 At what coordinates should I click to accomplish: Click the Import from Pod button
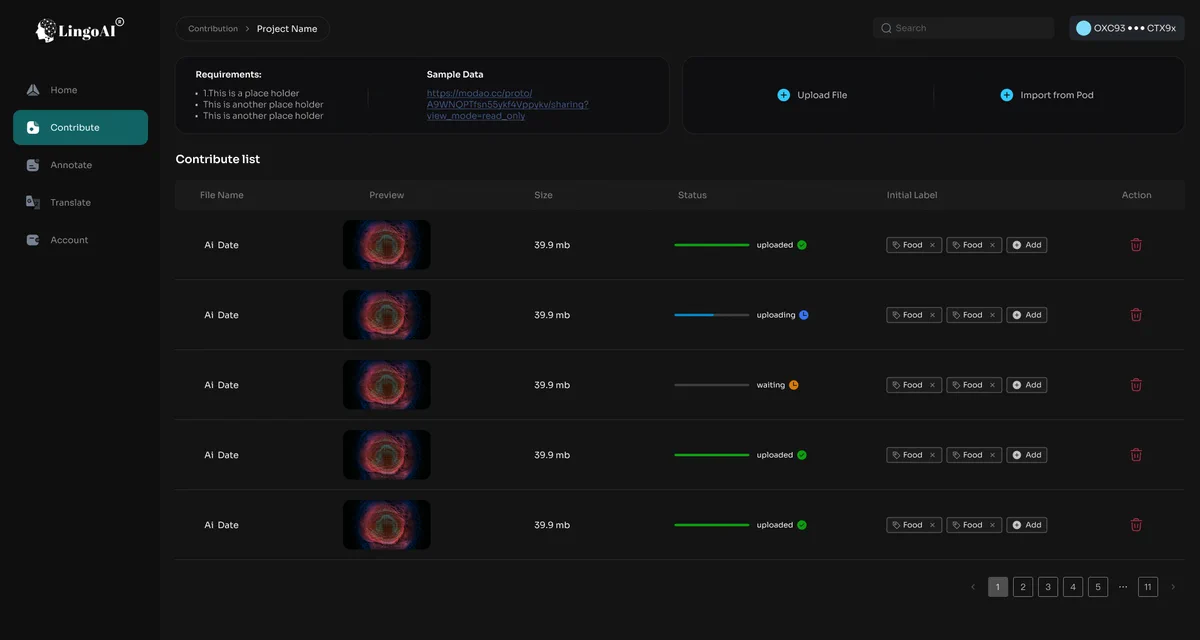(x=1047, y=95)
